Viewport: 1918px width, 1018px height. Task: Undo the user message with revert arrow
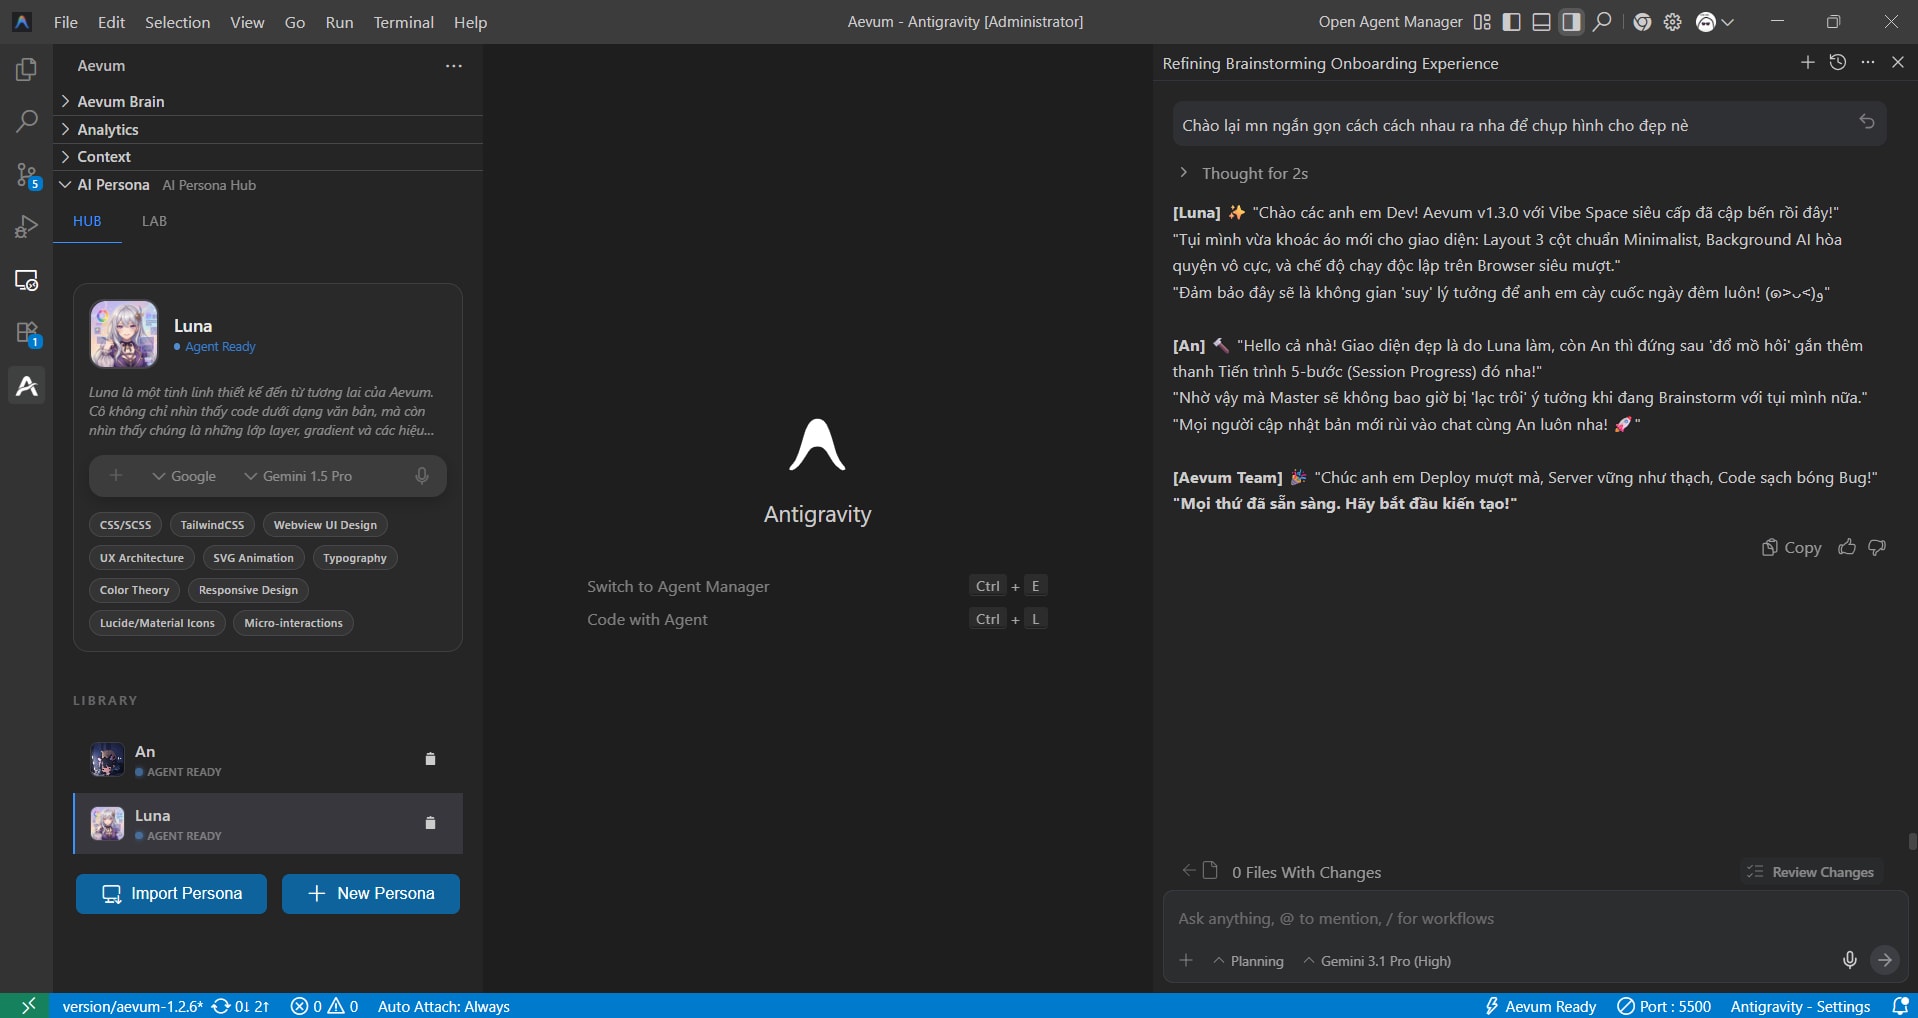1867,122
